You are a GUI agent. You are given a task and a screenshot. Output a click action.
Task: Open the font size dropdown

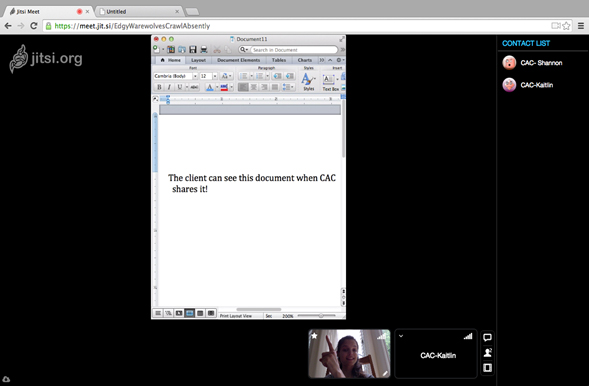(x=215, y=76)
